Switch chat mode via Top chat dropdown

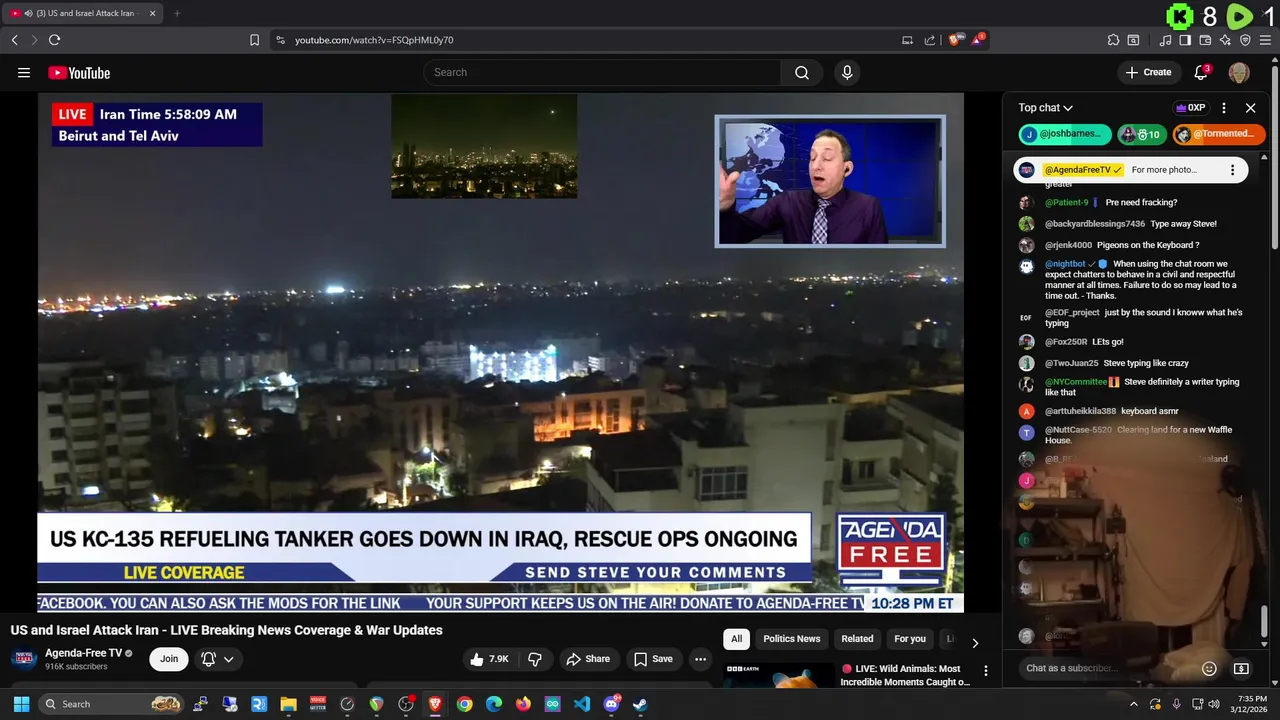click(x=1046, y=108)
